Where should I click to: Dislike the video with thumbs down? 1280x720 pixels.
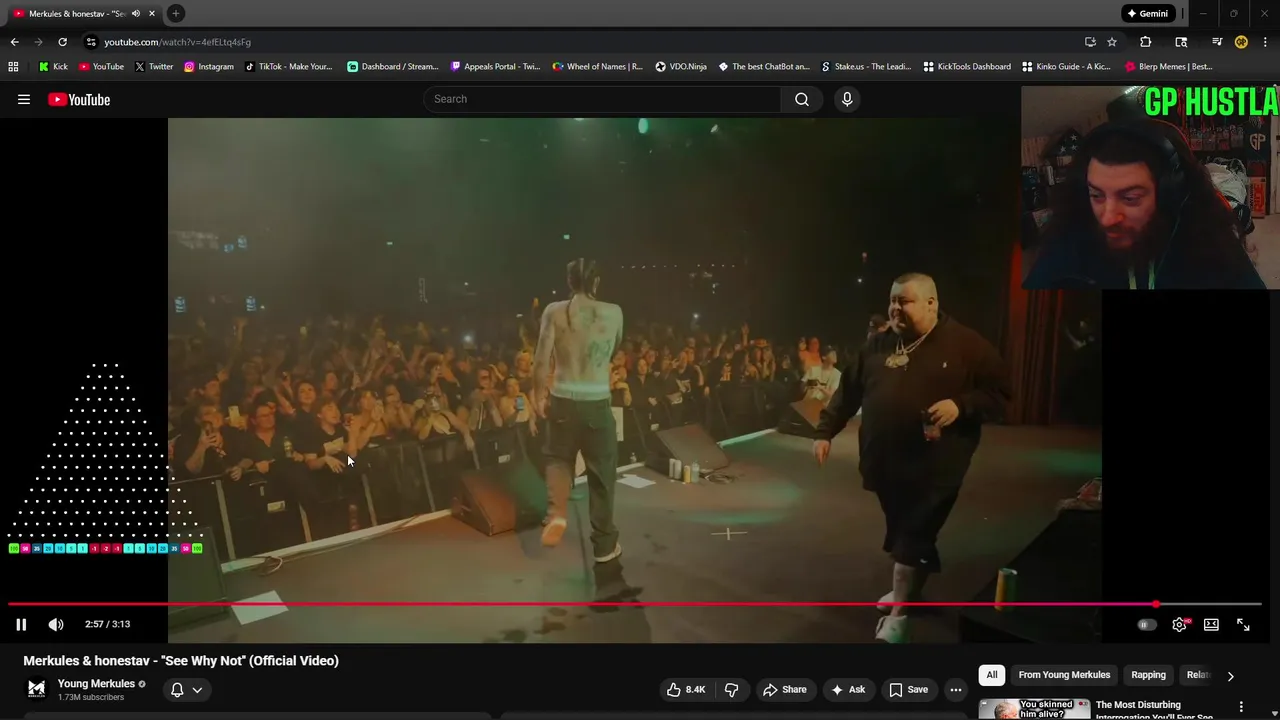(731, 689)
